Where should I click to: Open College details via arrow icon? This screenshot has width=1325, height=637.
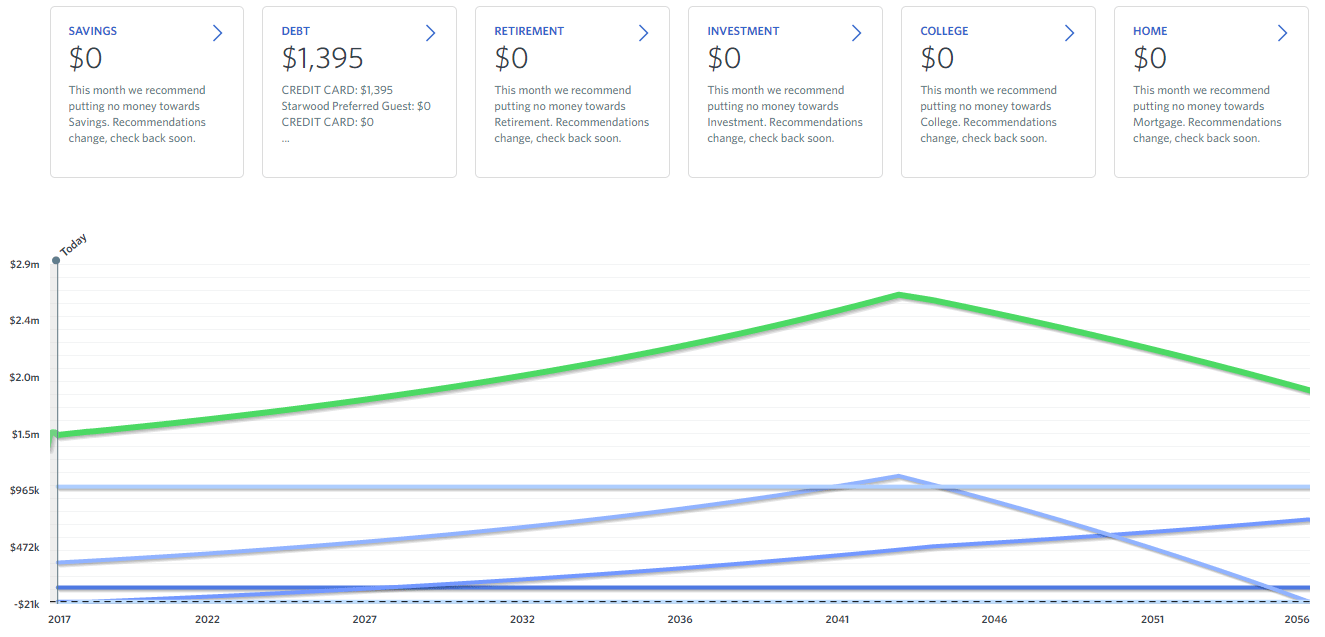coord(1070,33)
